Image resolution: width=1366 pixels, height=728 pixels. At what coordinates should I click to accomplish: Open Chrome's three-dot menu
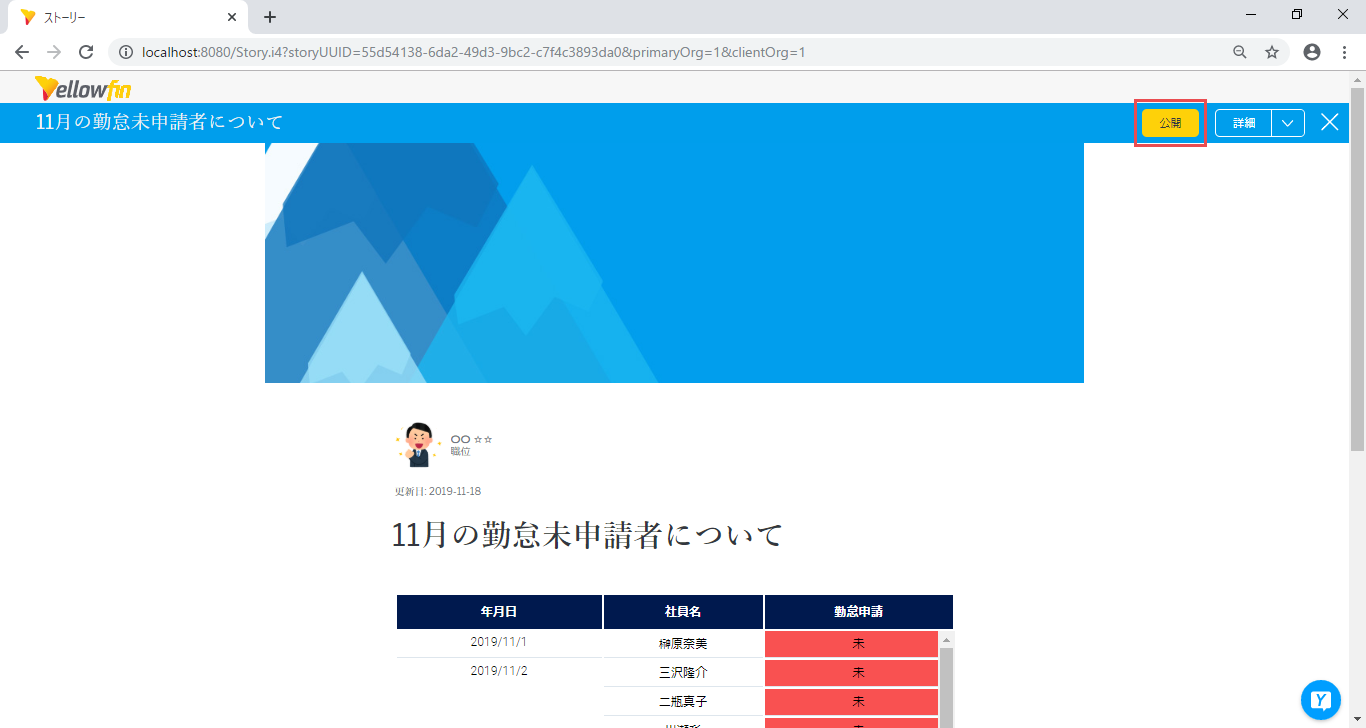tap(1344, 52)
